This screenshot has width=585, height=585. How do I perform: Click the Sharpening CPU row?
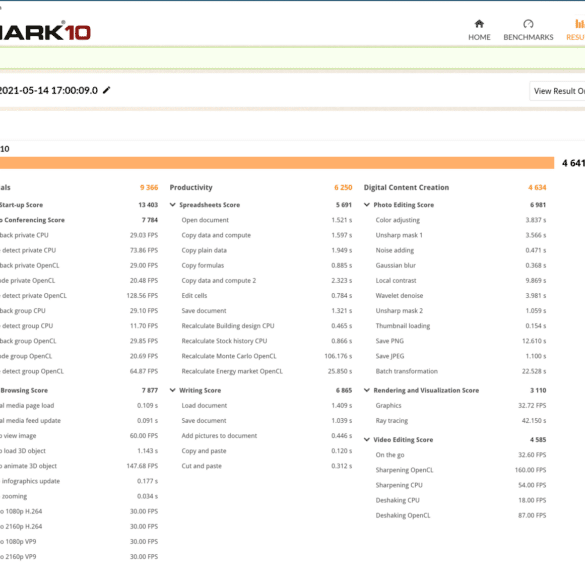(461, 485)
